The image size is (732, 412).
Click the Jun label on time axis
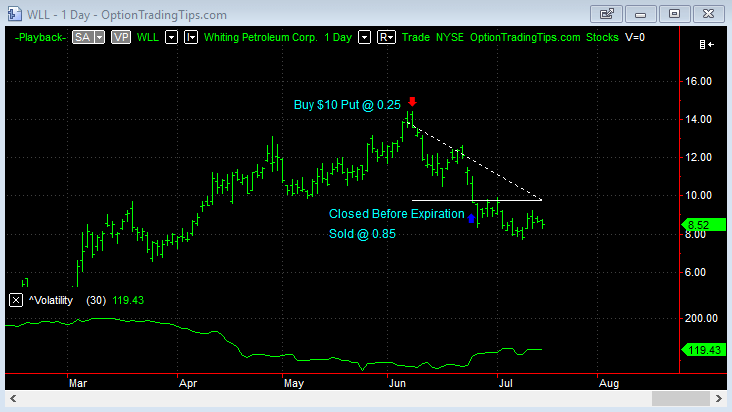(x=397, y=383)
